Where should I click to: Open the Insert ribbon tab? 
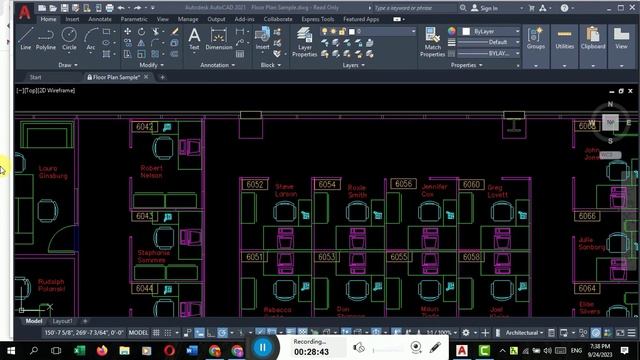72,19
